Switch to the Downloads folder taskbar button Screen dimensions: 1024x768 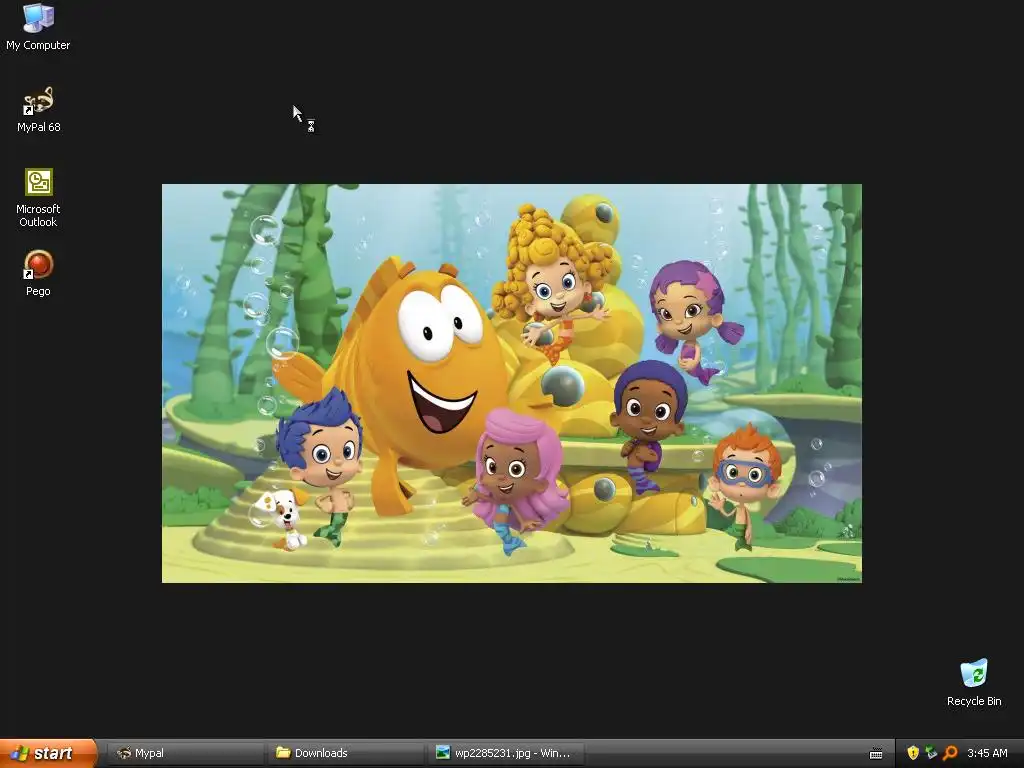tap(345, 753)
